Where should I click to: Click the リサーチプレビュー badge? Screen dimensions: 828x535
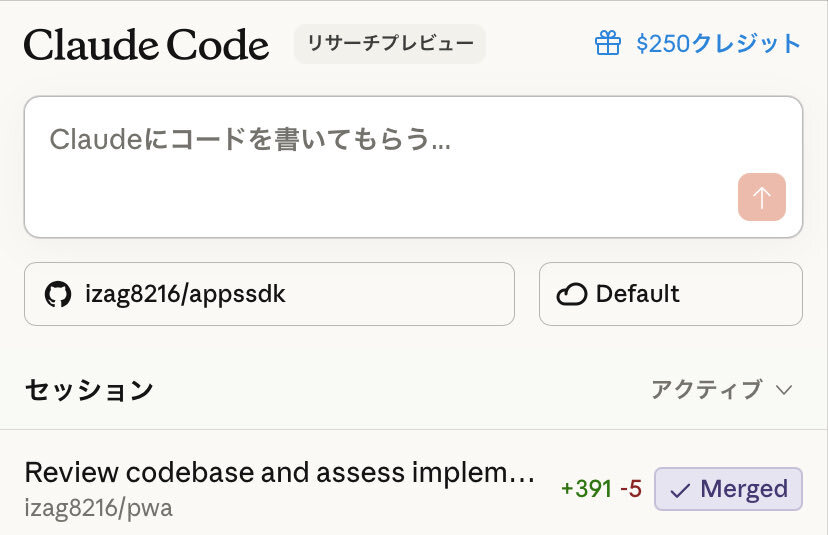point(389,44)
